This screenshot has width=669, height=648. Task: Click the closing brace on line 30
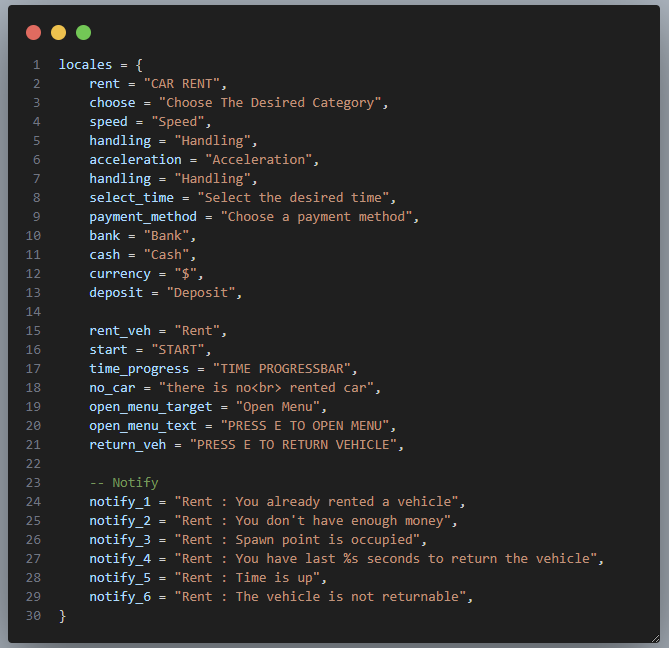click(x=62, y=616)
